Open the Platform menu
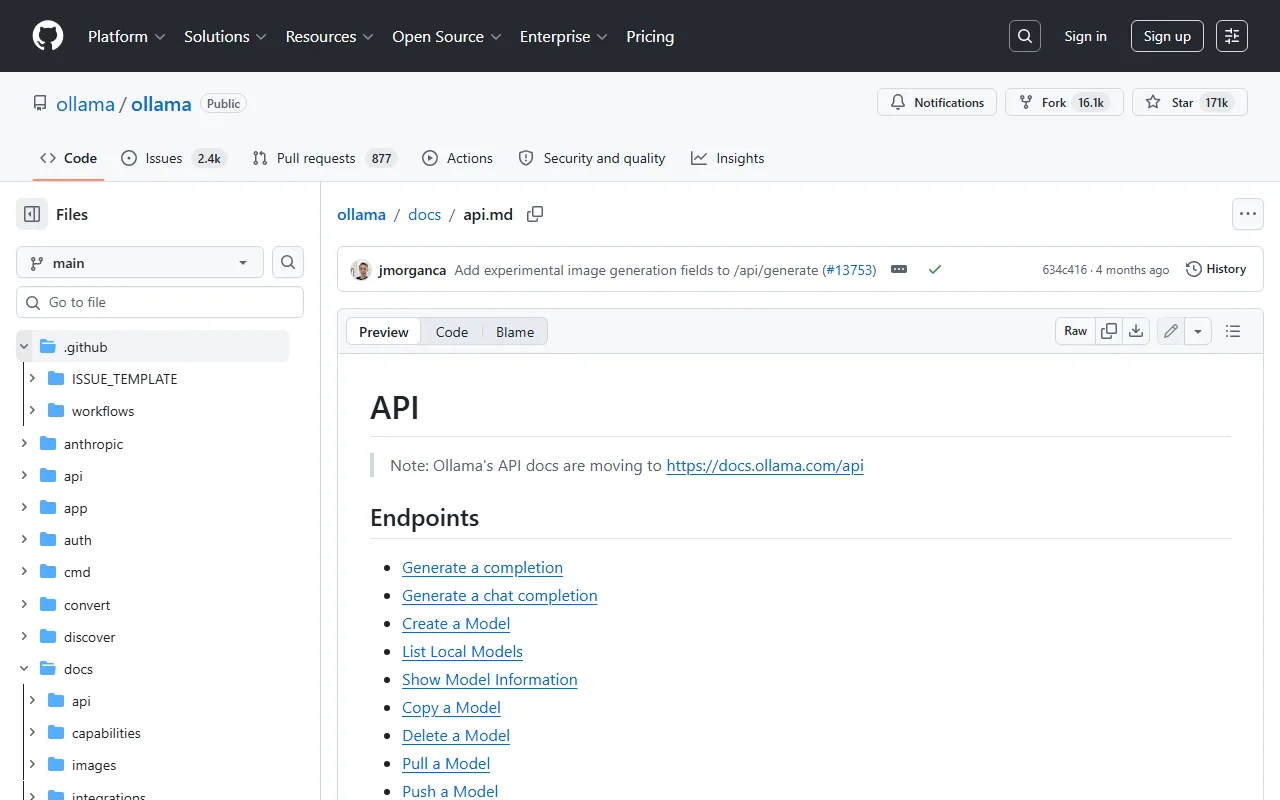 pyautogui.click(x=126, y=36)
